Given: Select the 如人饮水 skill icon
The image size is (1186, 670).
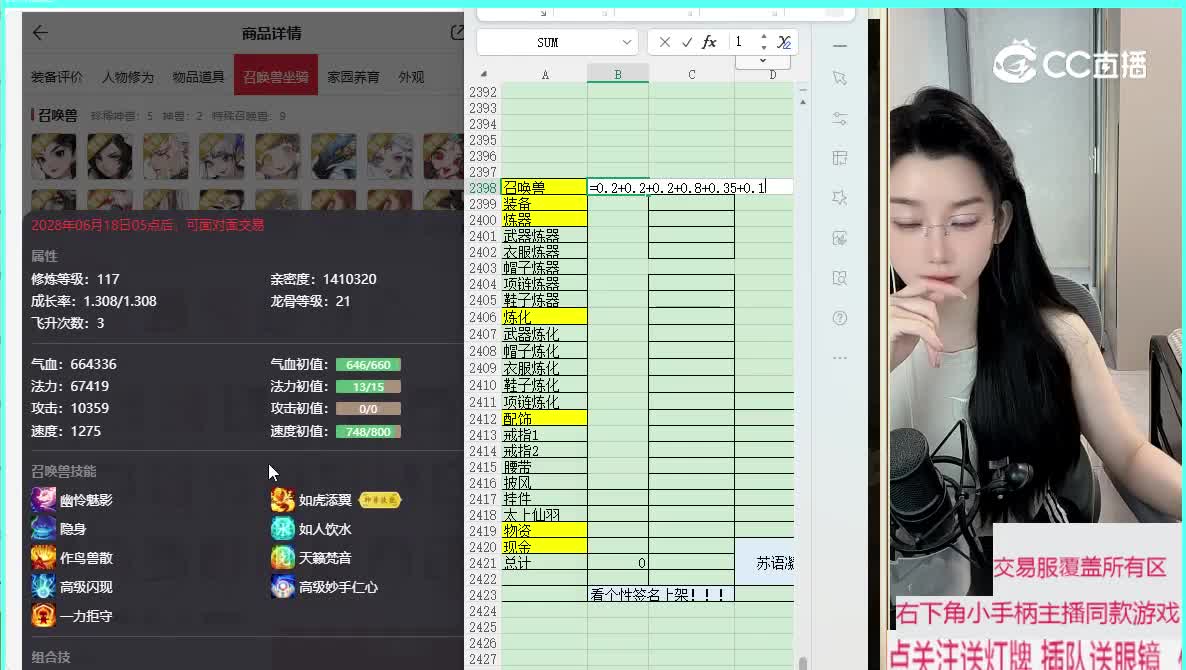Looking at the screenshot, I should (283, 529).
